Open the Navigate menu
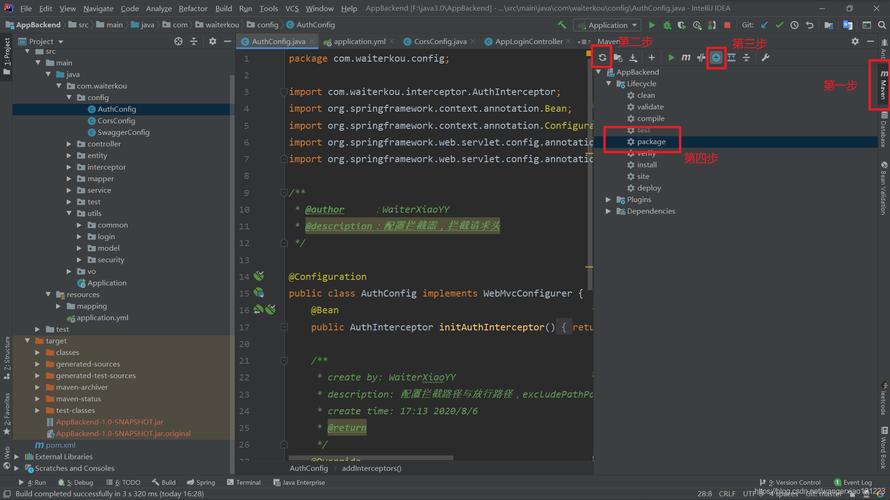The image size is (890, 500). (98, 9)
